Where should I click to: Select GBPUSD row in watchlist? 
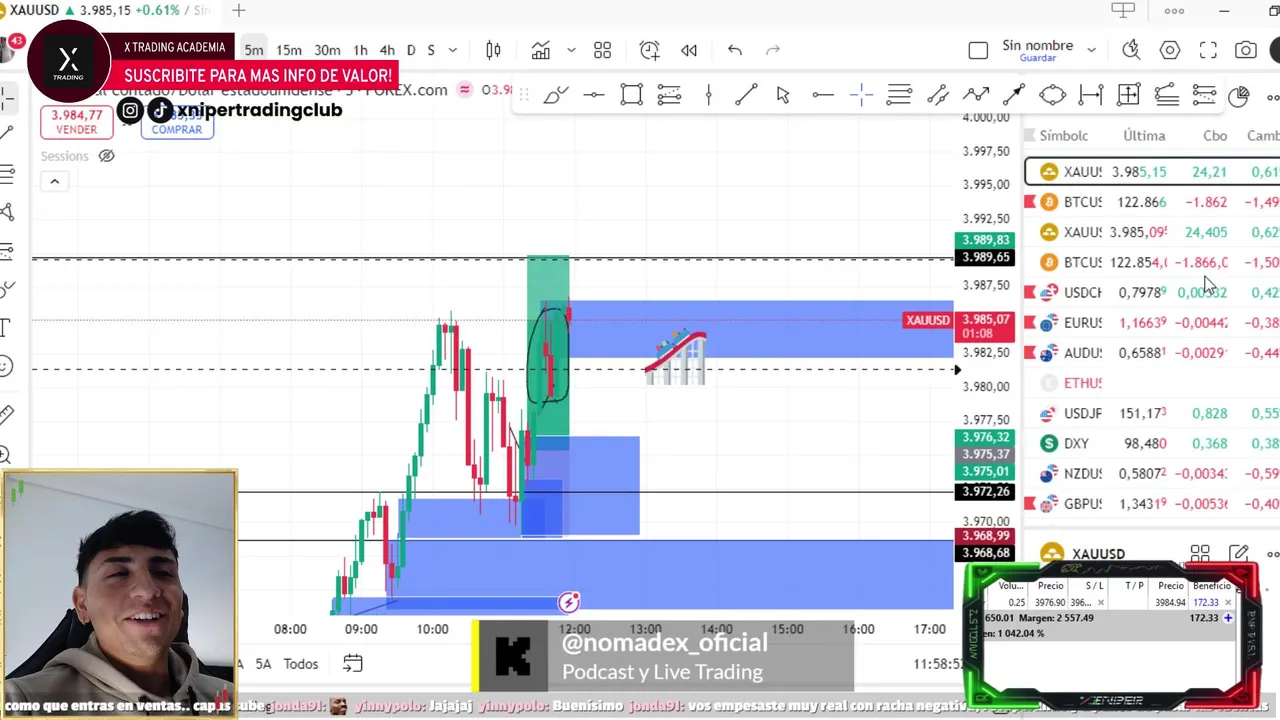tap(1152, 504)
